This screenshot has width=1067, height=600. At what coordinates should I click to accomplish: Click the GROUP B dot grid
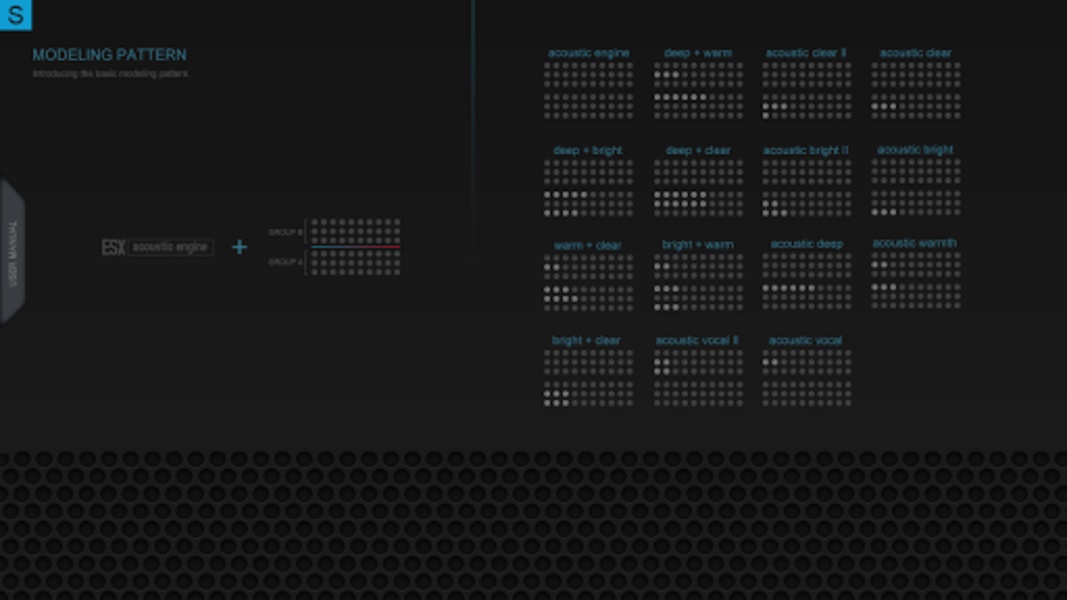point(355,231)
